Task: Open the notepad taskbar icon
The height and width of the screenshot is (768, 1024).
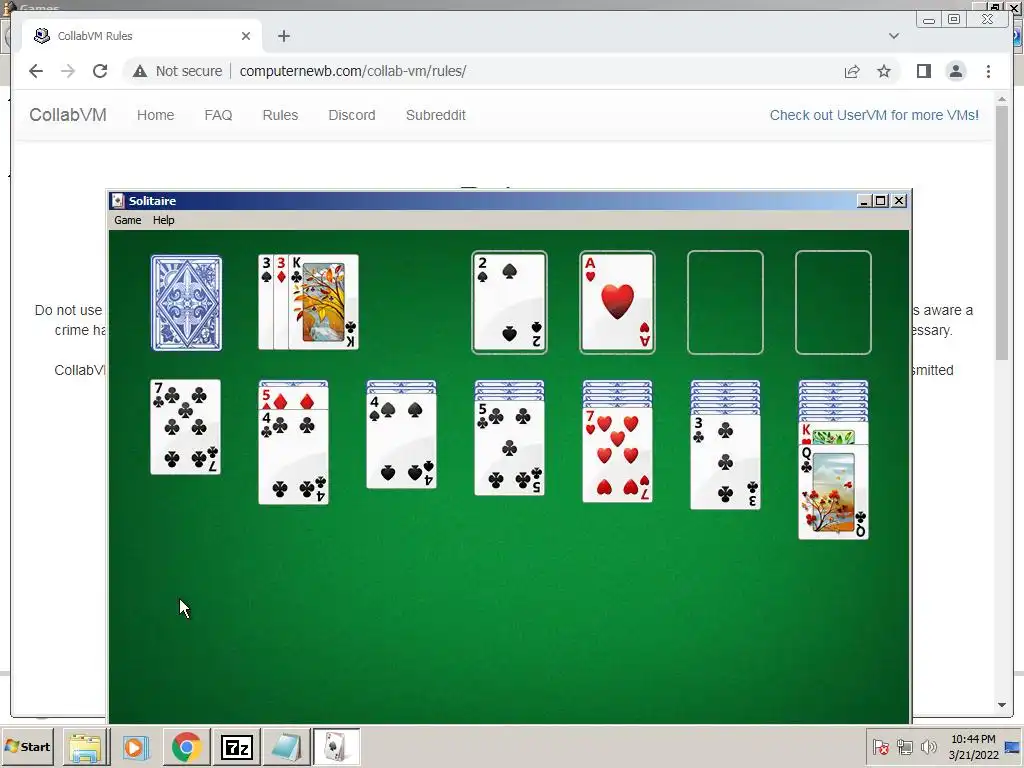Action: coord(286,747)
